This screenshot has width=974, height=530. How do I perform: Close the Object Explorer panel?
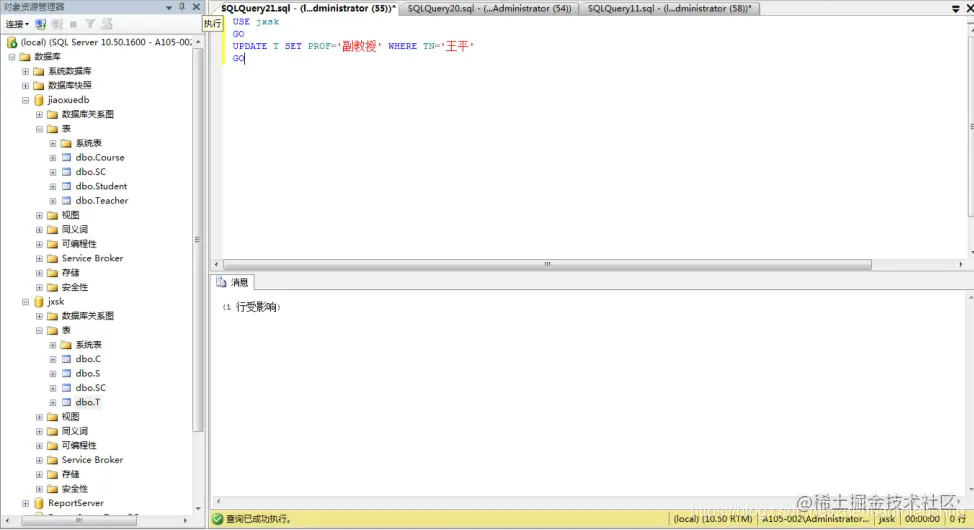pos(196,7)
